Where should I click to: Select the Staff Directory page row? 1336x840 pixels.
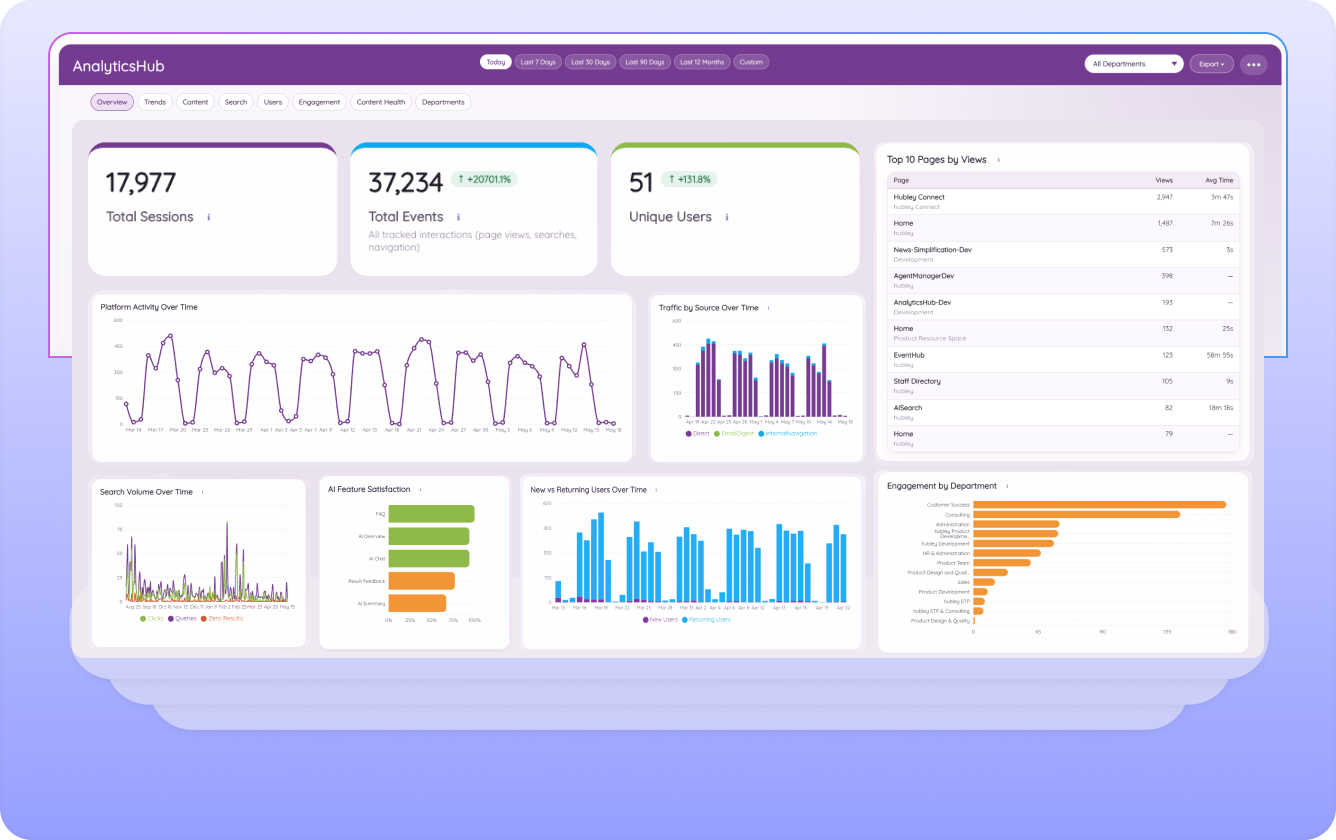(x=1063, y=385)
